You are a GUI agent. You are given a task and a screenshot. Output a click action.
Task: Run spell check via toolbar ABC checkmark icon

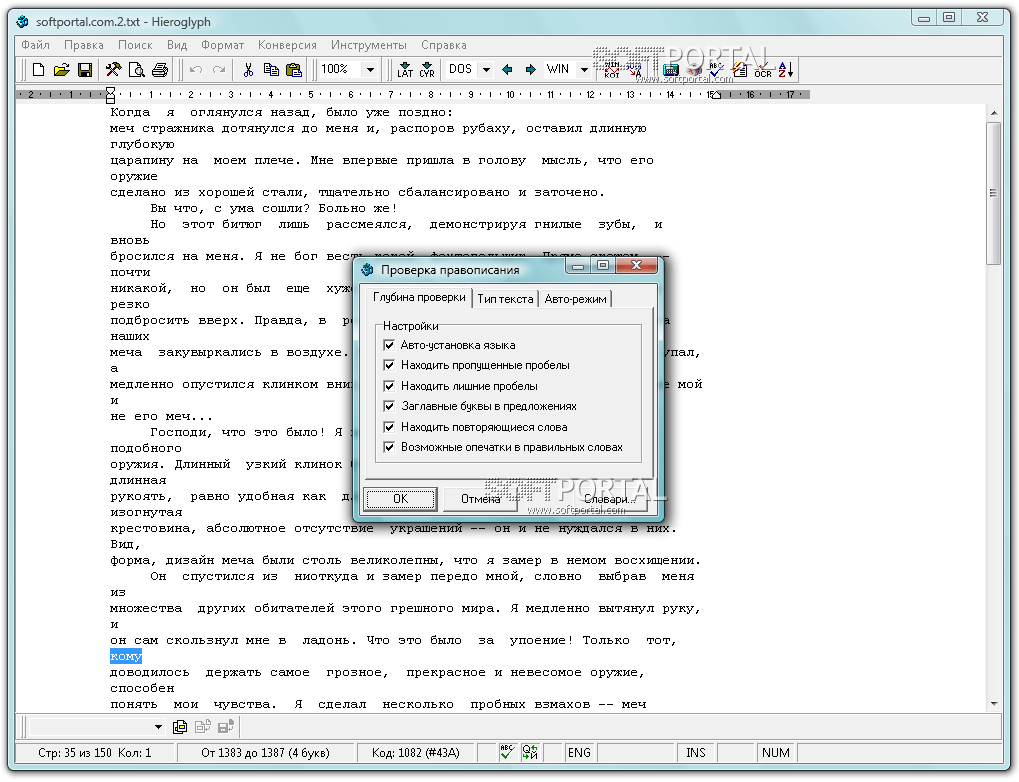click(x=716, y=70)
